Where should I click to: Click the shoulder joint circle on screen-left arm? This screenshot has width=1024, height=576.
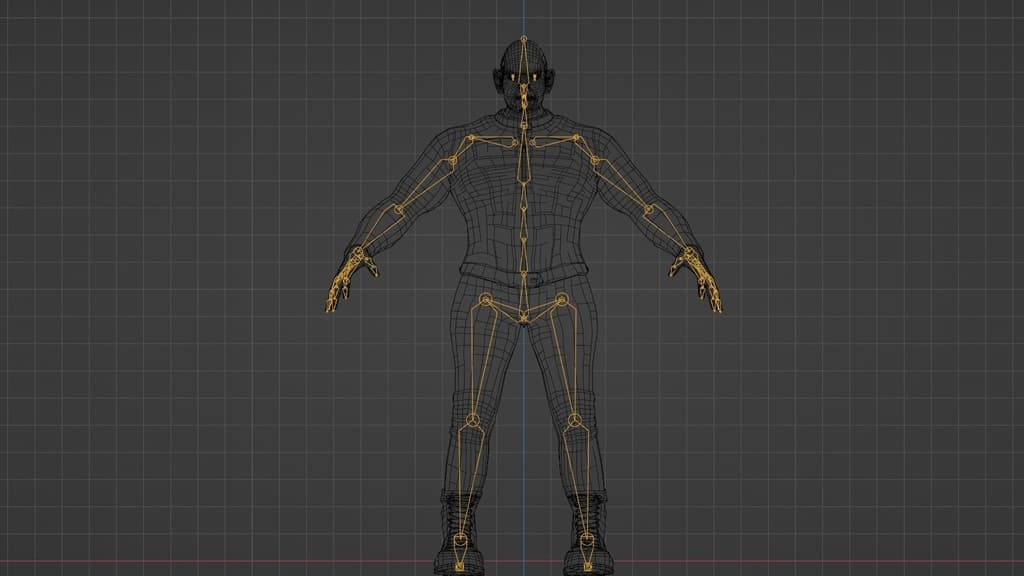tap(452, 160)
